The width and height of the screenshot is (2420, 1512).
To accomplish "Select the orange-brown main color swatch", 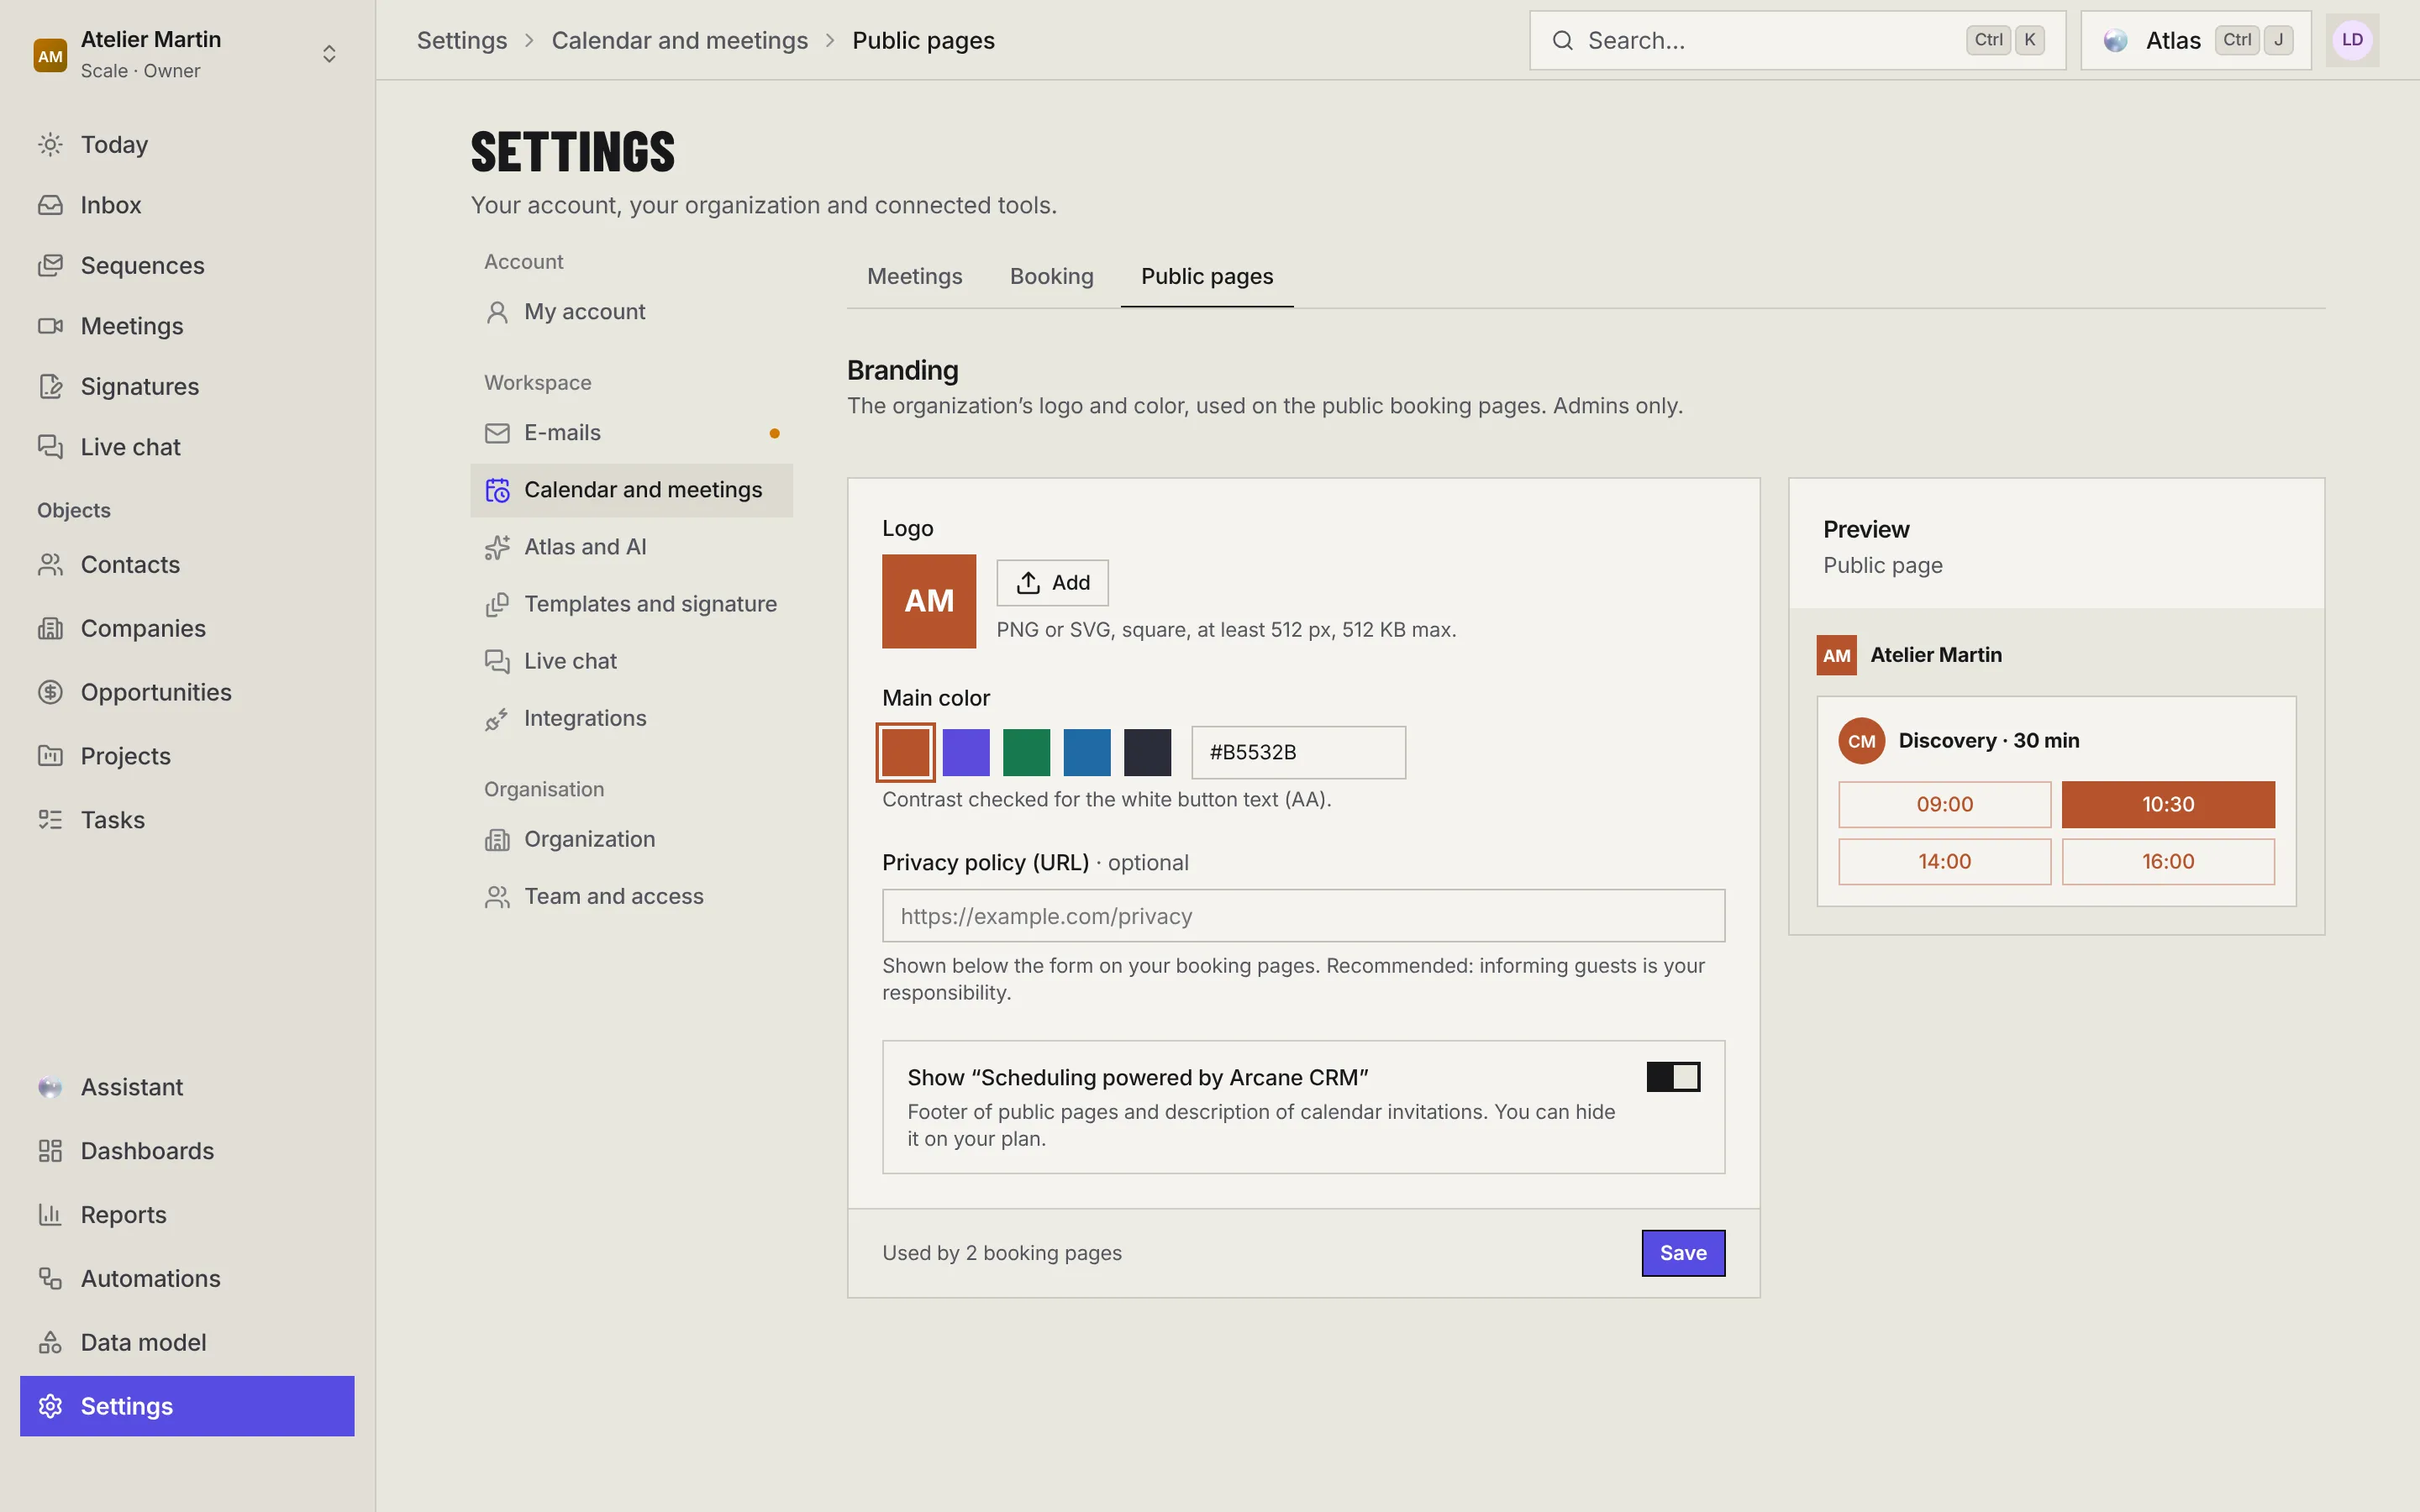I will click(x=906, y=753).
